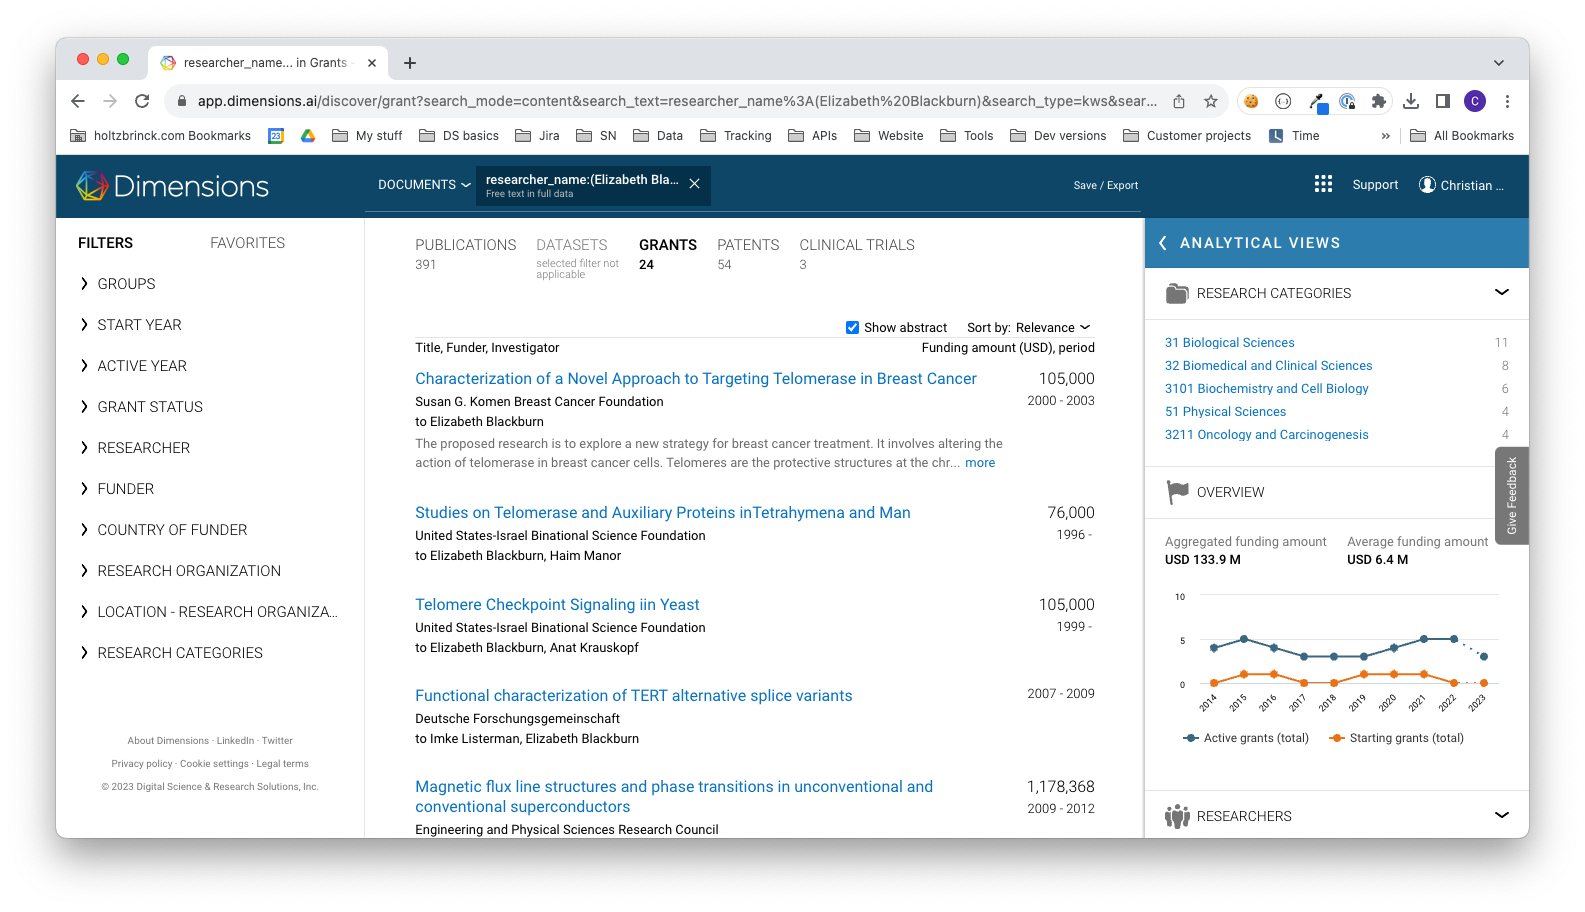
Task: Expand the Grant Status filter
Action: click(141, 407)
